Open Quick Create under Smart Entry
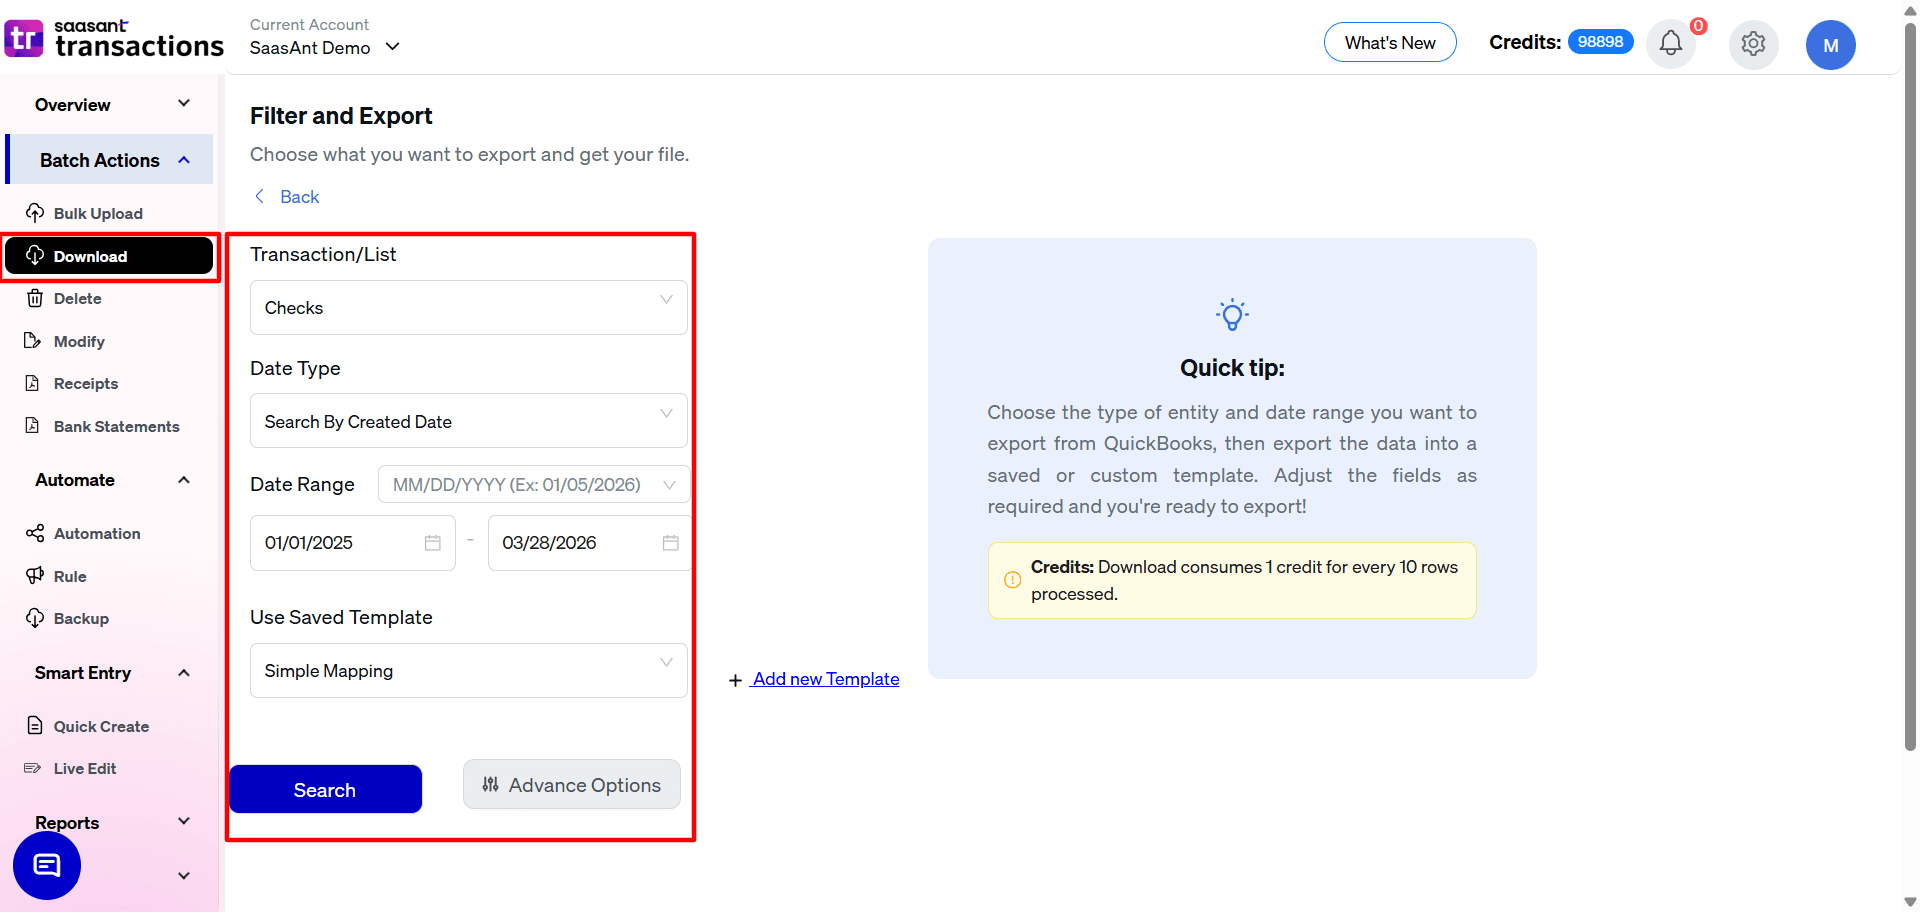 (x=101, y=726)
